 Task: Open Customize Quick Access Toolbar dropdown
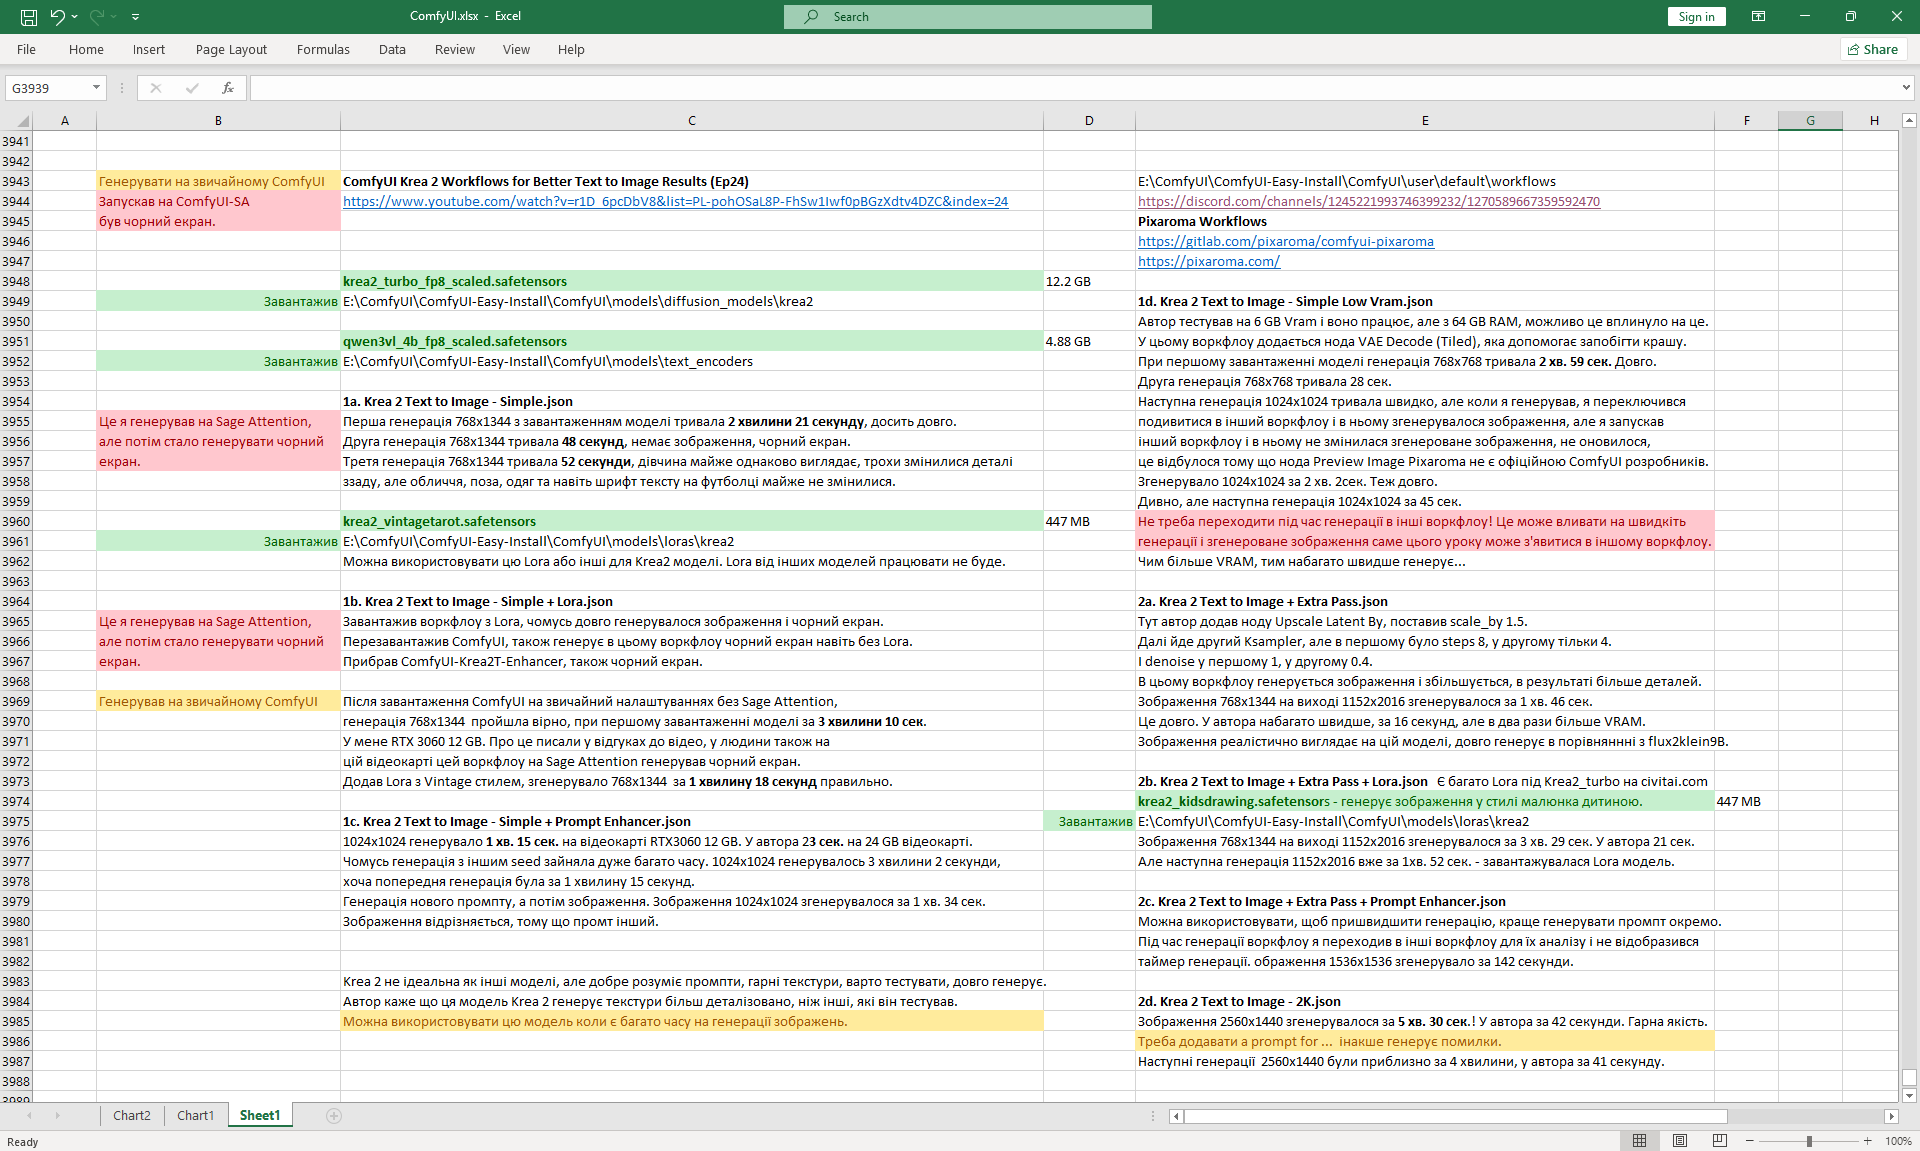136,16
